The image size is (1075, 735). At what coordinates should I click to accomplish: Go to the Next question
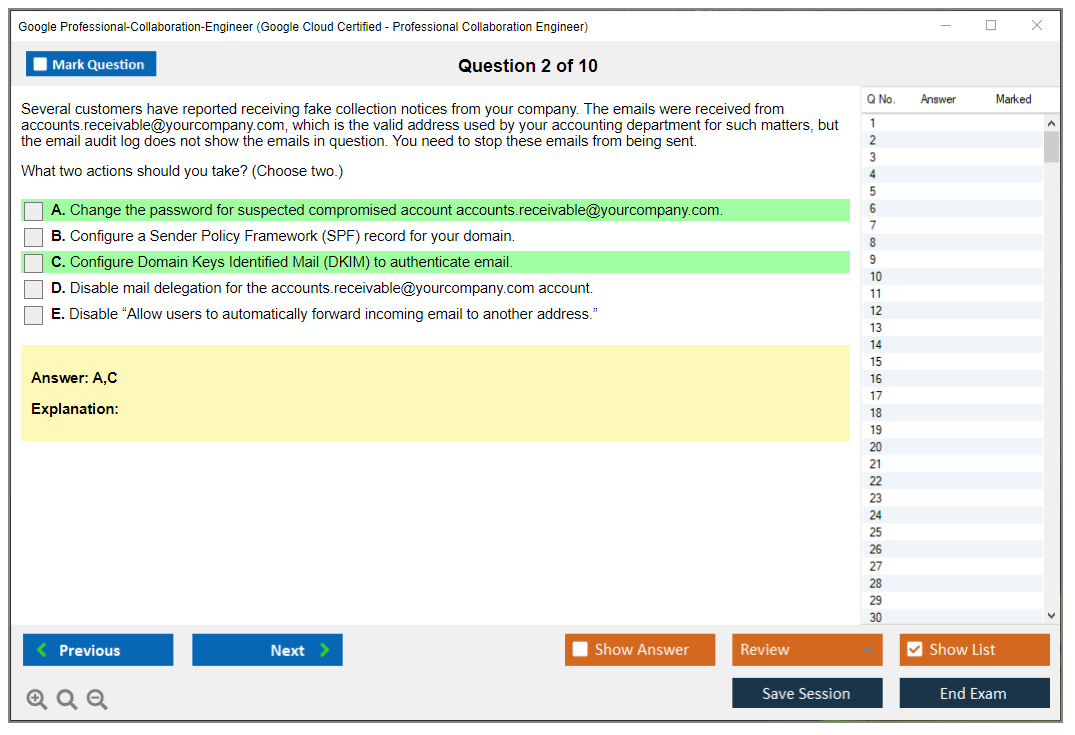coord(267,650)
